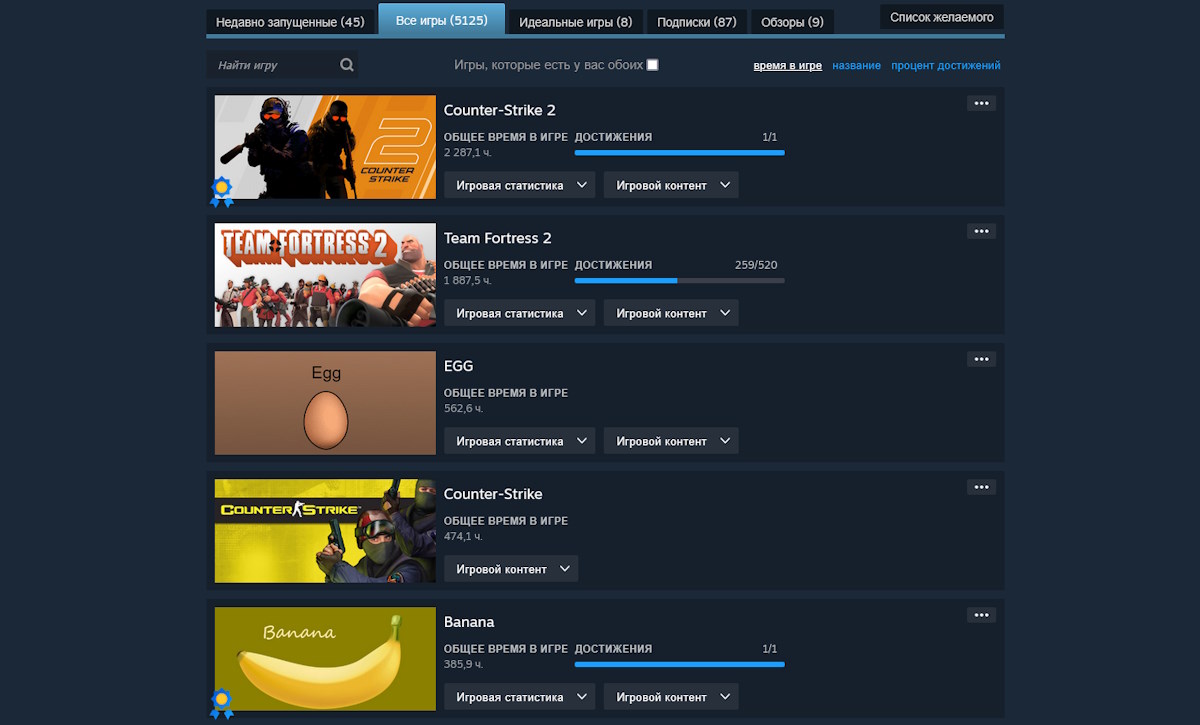Screen dimensions: 1200x725
Task: Expand Игровая статистика dropdown for Banana
Action: pyautogui.click(x=520, y=697)
